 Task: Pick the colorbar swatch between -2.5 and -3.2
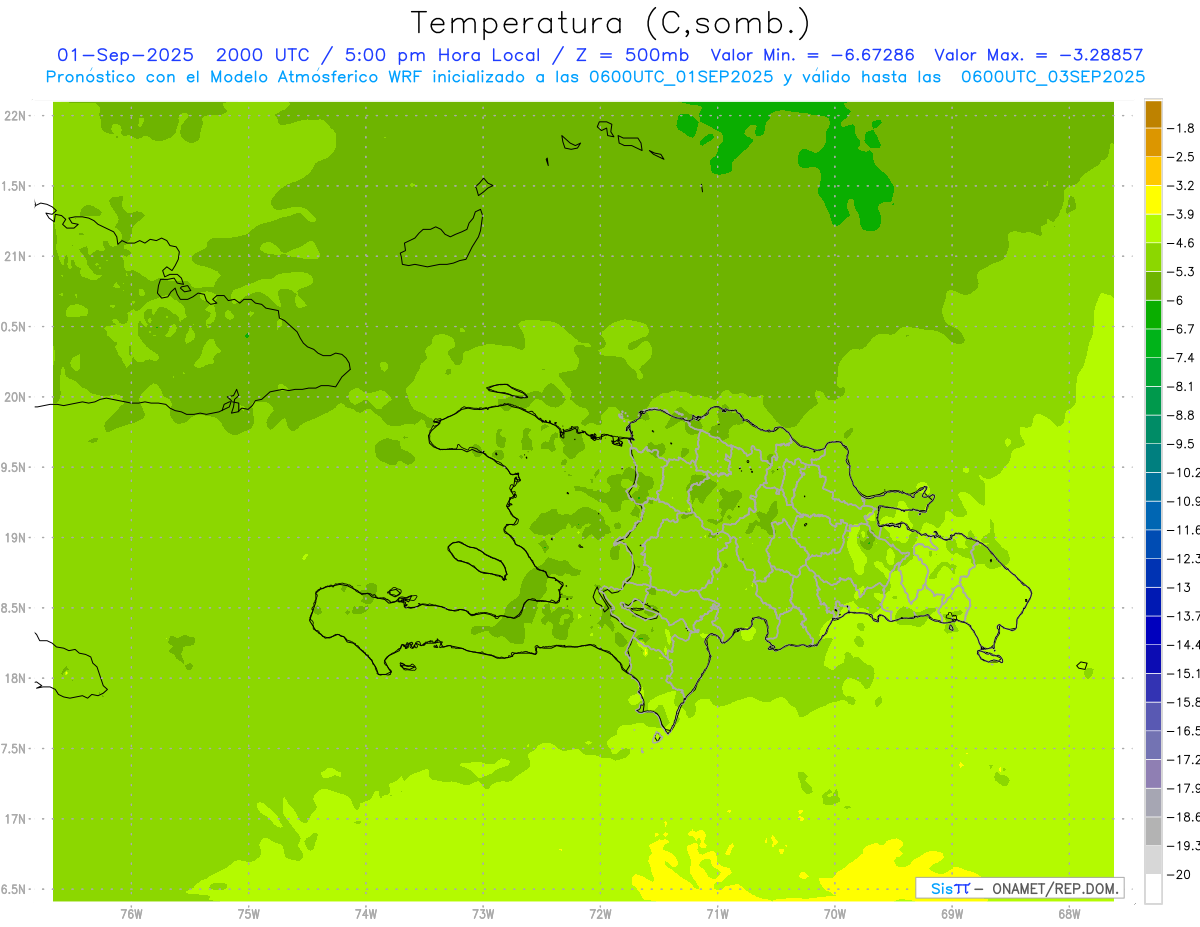tap(1153, 171)
